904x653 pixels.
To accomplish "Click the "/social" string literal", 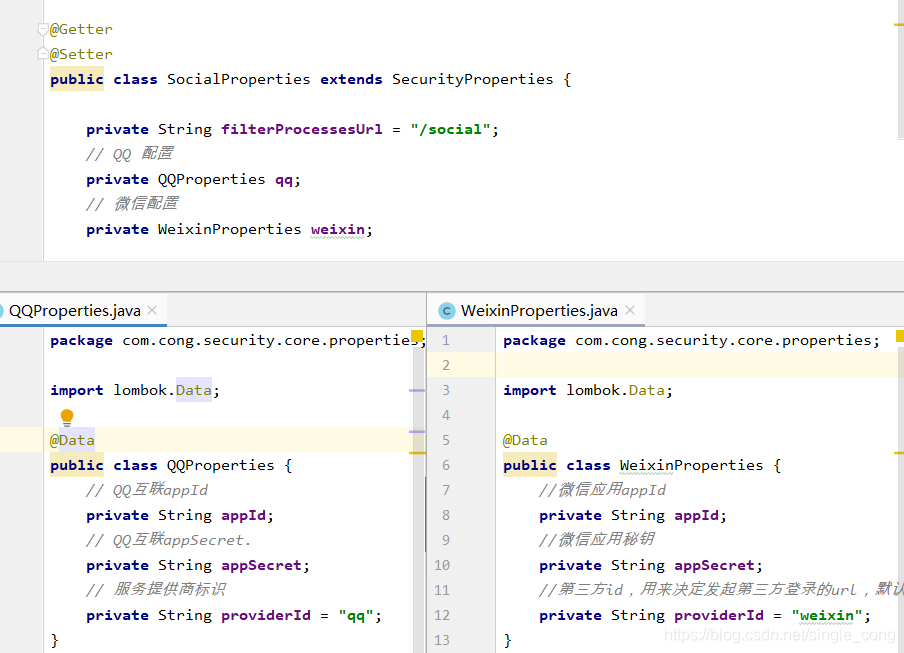I will point(450,129).
